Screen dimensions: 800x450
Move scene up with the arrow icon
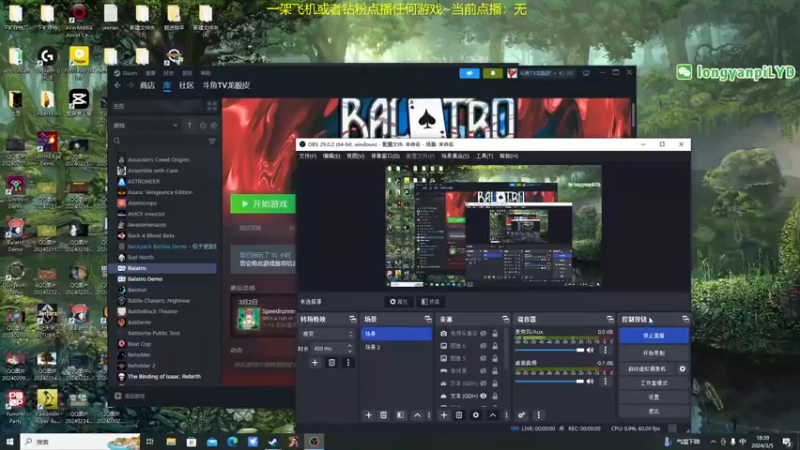[x=417, y=415]
